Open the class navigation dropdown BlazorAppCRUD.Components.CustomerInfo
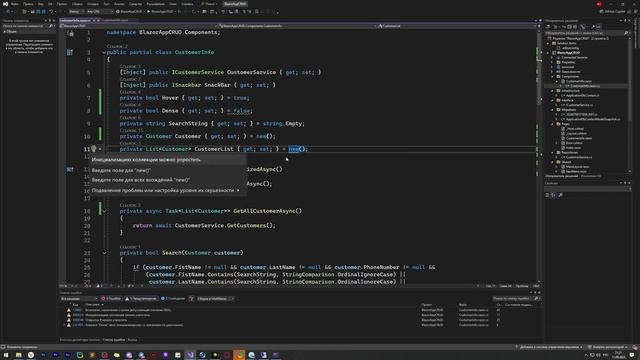640x360 pixels. click(x=297, y=26)
